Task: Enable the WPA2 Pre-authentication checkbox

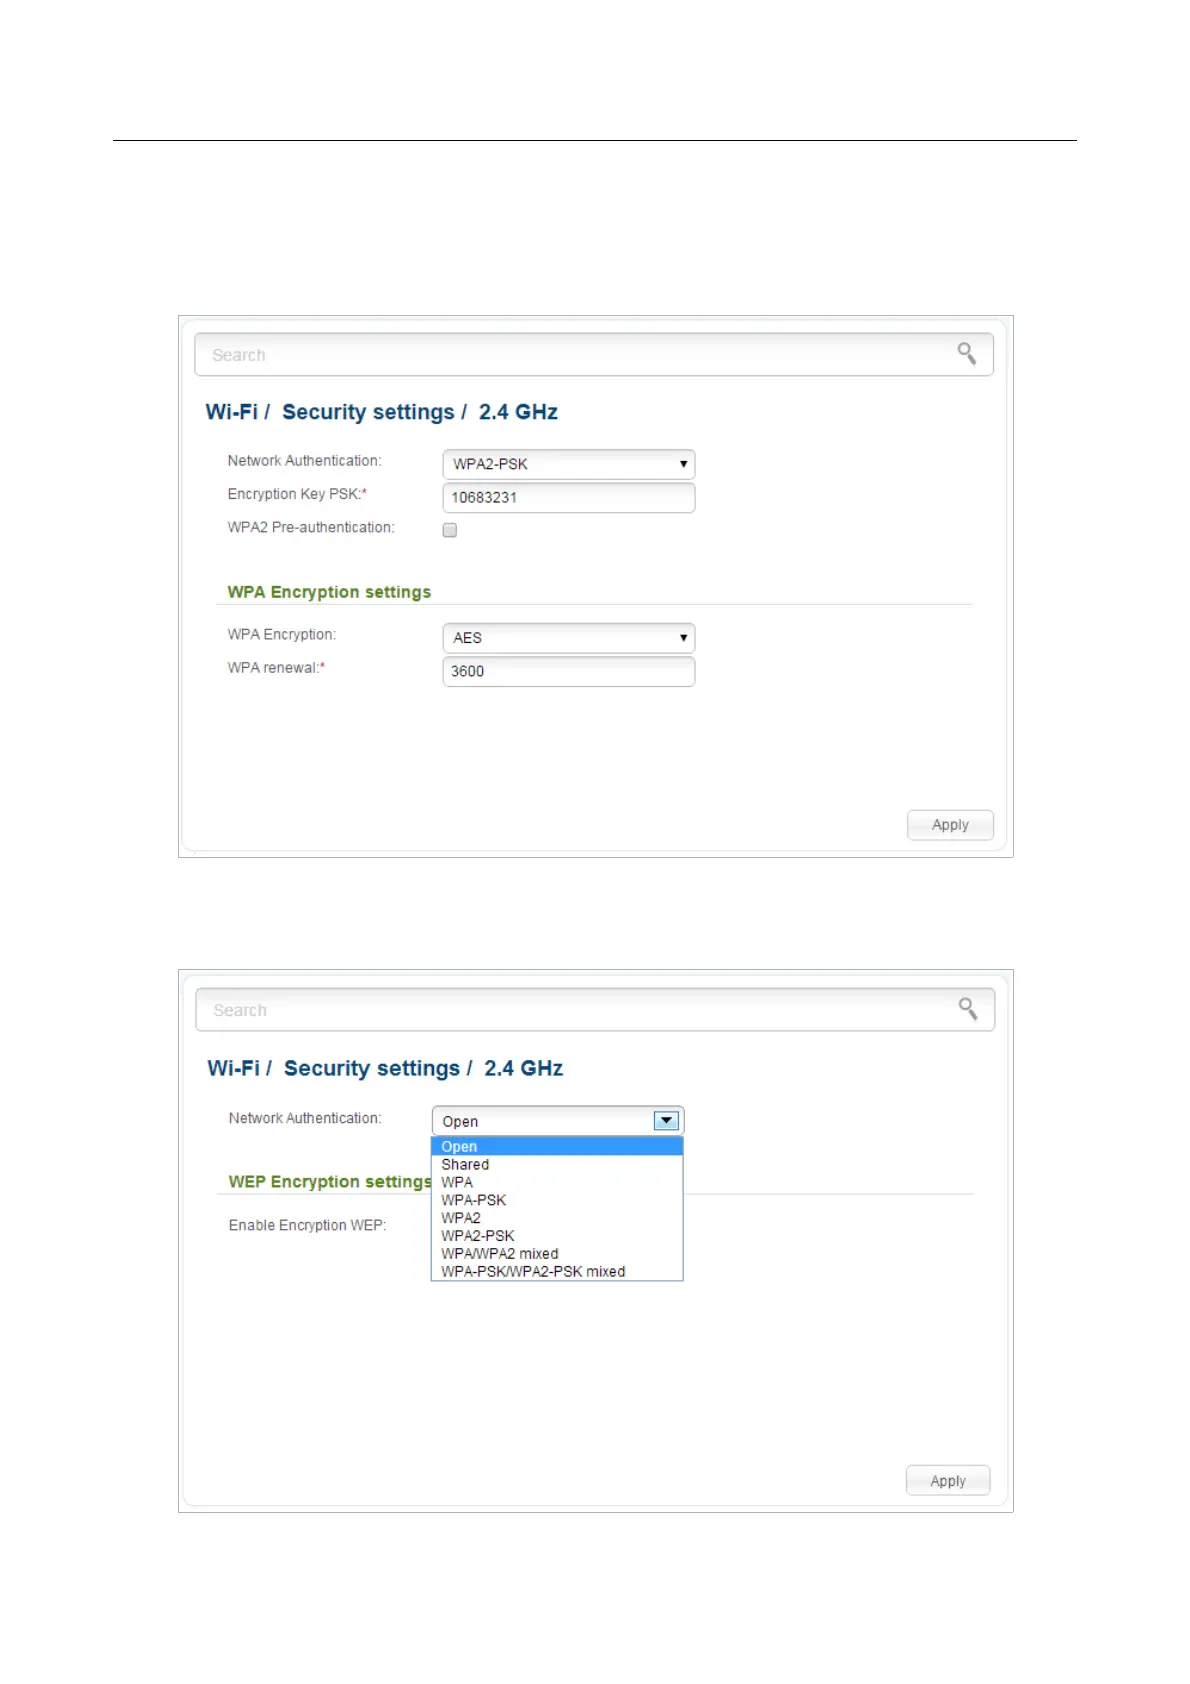Action: point(450,530)
